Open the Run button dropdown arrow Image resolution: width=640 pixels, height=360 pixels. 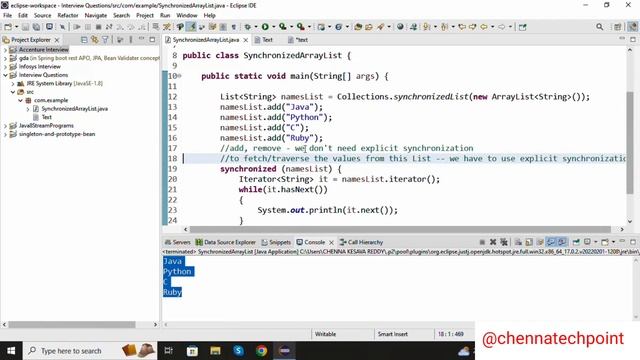pyautogui.click(x=273, y=27)
